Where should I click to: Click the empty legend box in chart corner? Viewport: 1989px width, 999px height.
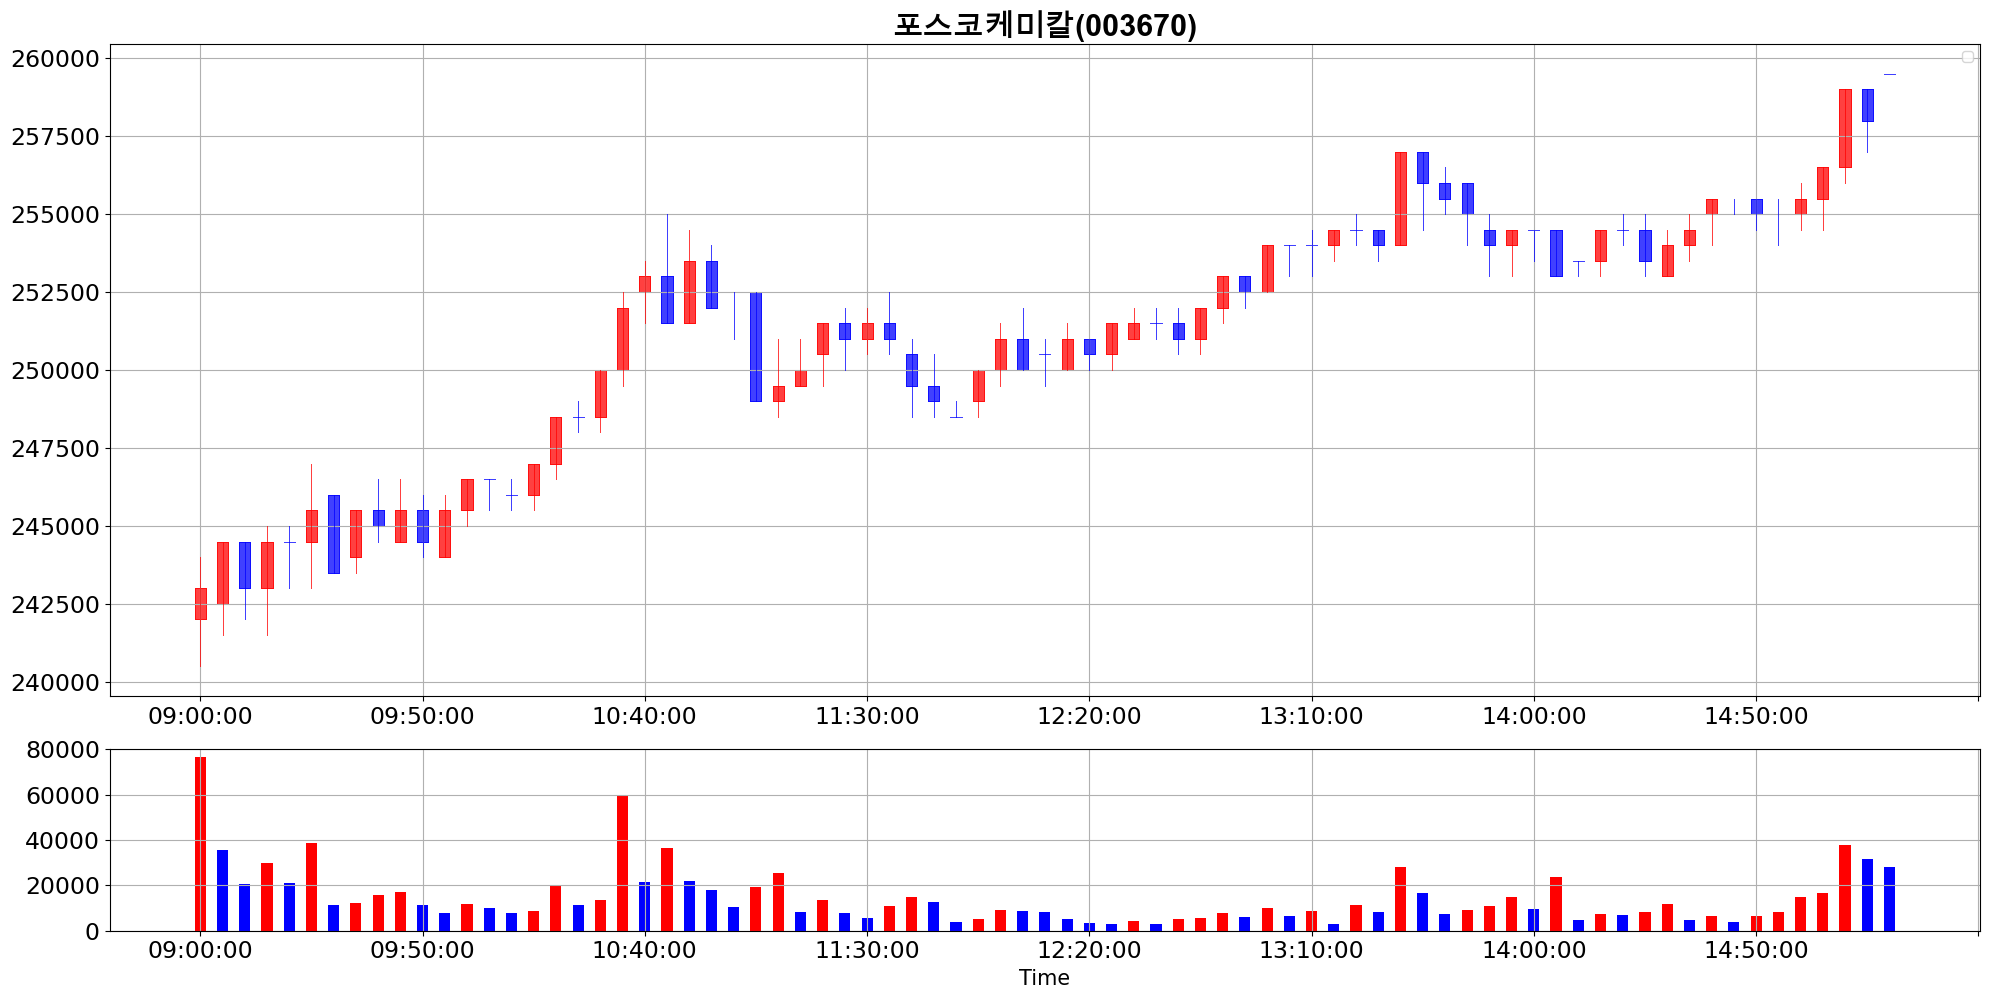pos(1967,57)
